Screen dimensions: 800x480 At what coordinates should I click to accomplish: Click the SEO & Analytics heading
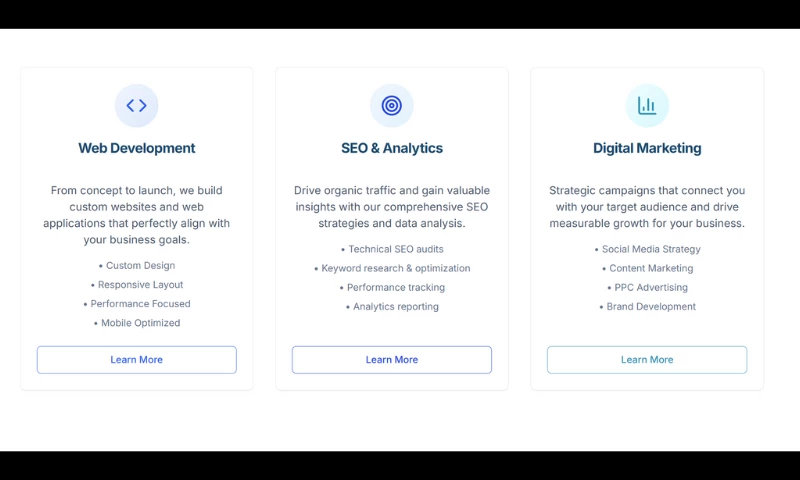click(x=392, y=148)
